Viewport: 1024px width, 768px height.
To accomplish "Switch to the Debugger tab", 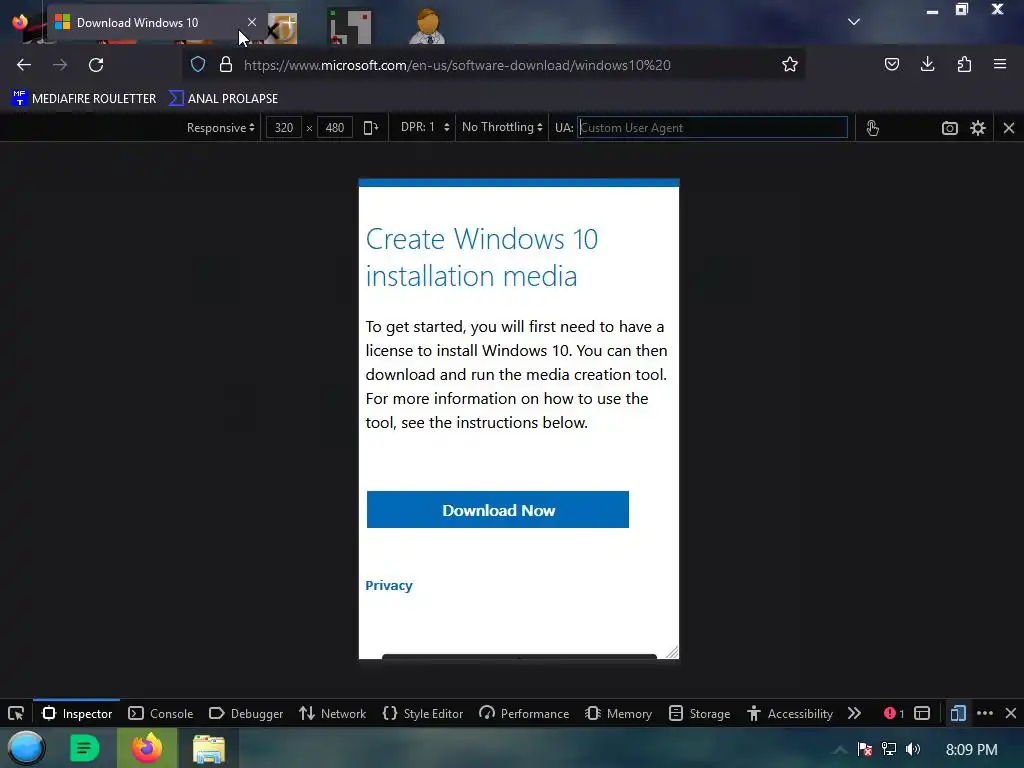I will [x=246, y=713].
